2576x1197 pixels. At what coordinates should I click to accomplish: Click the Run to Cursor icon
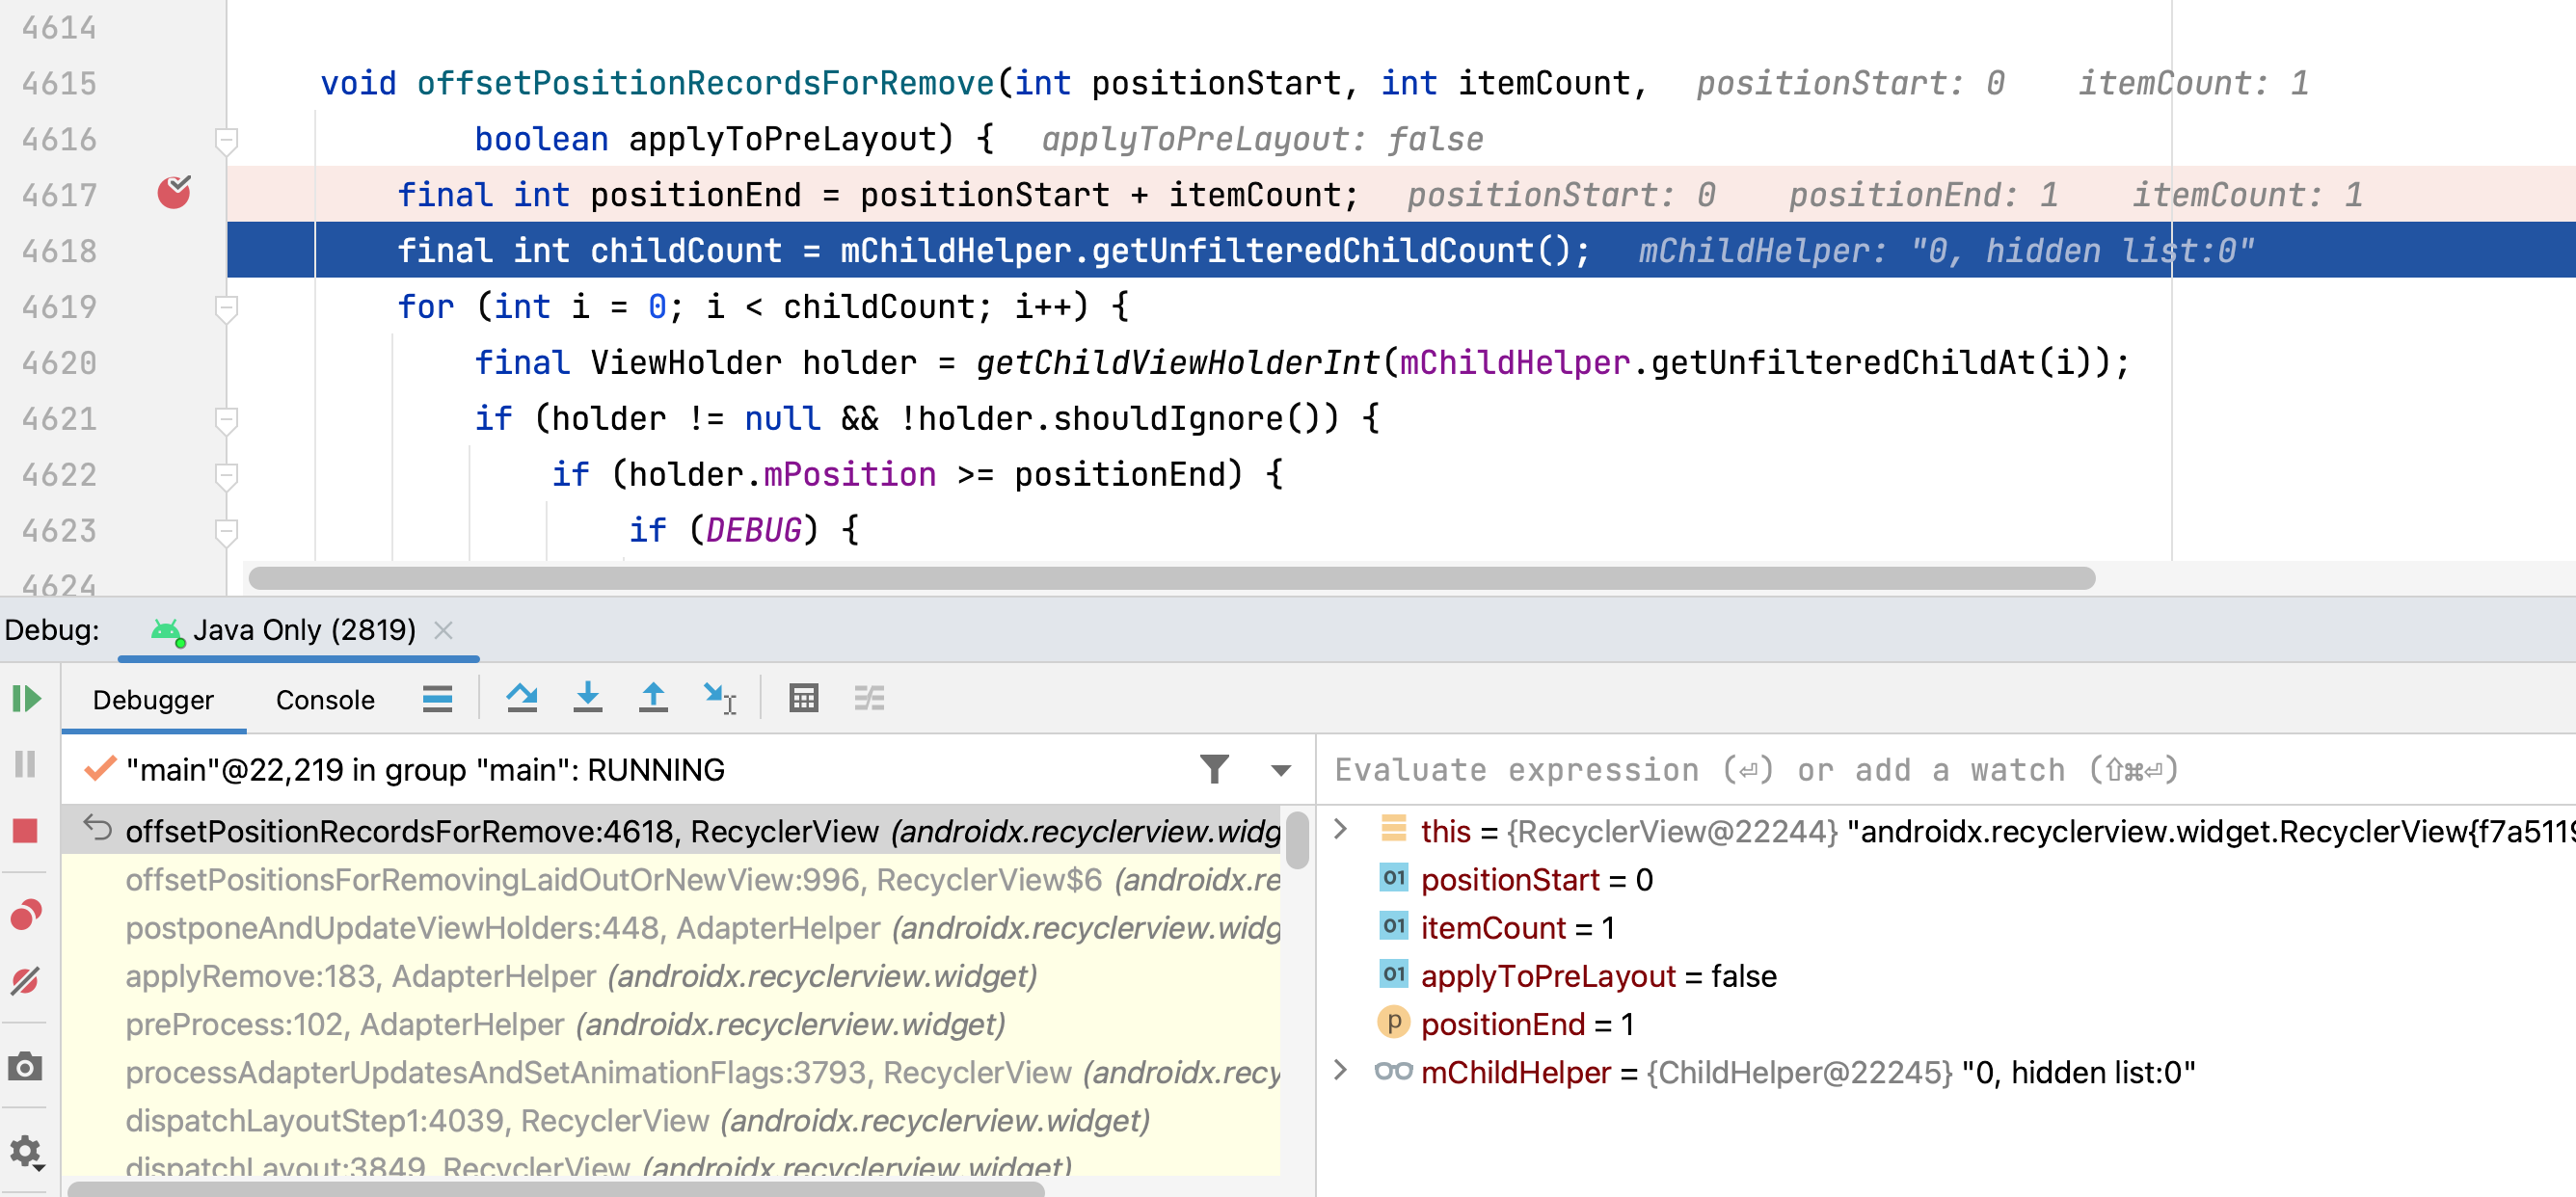719,697
